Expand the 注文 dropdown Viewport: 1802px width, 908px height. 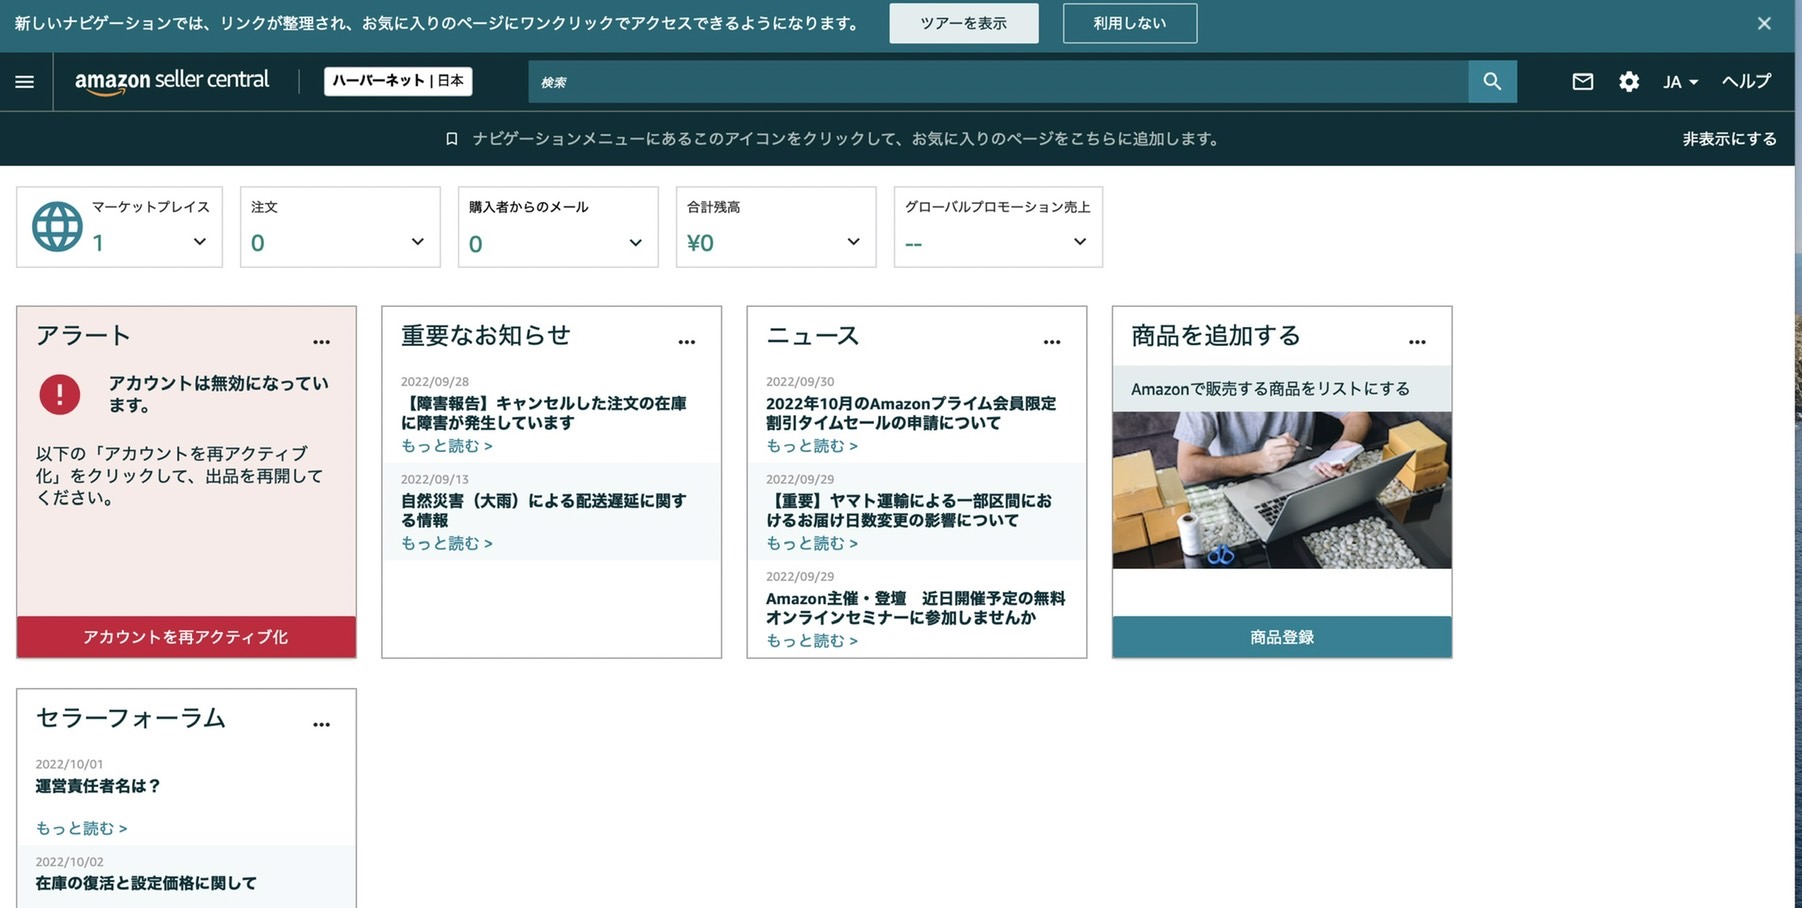(418, 241)
